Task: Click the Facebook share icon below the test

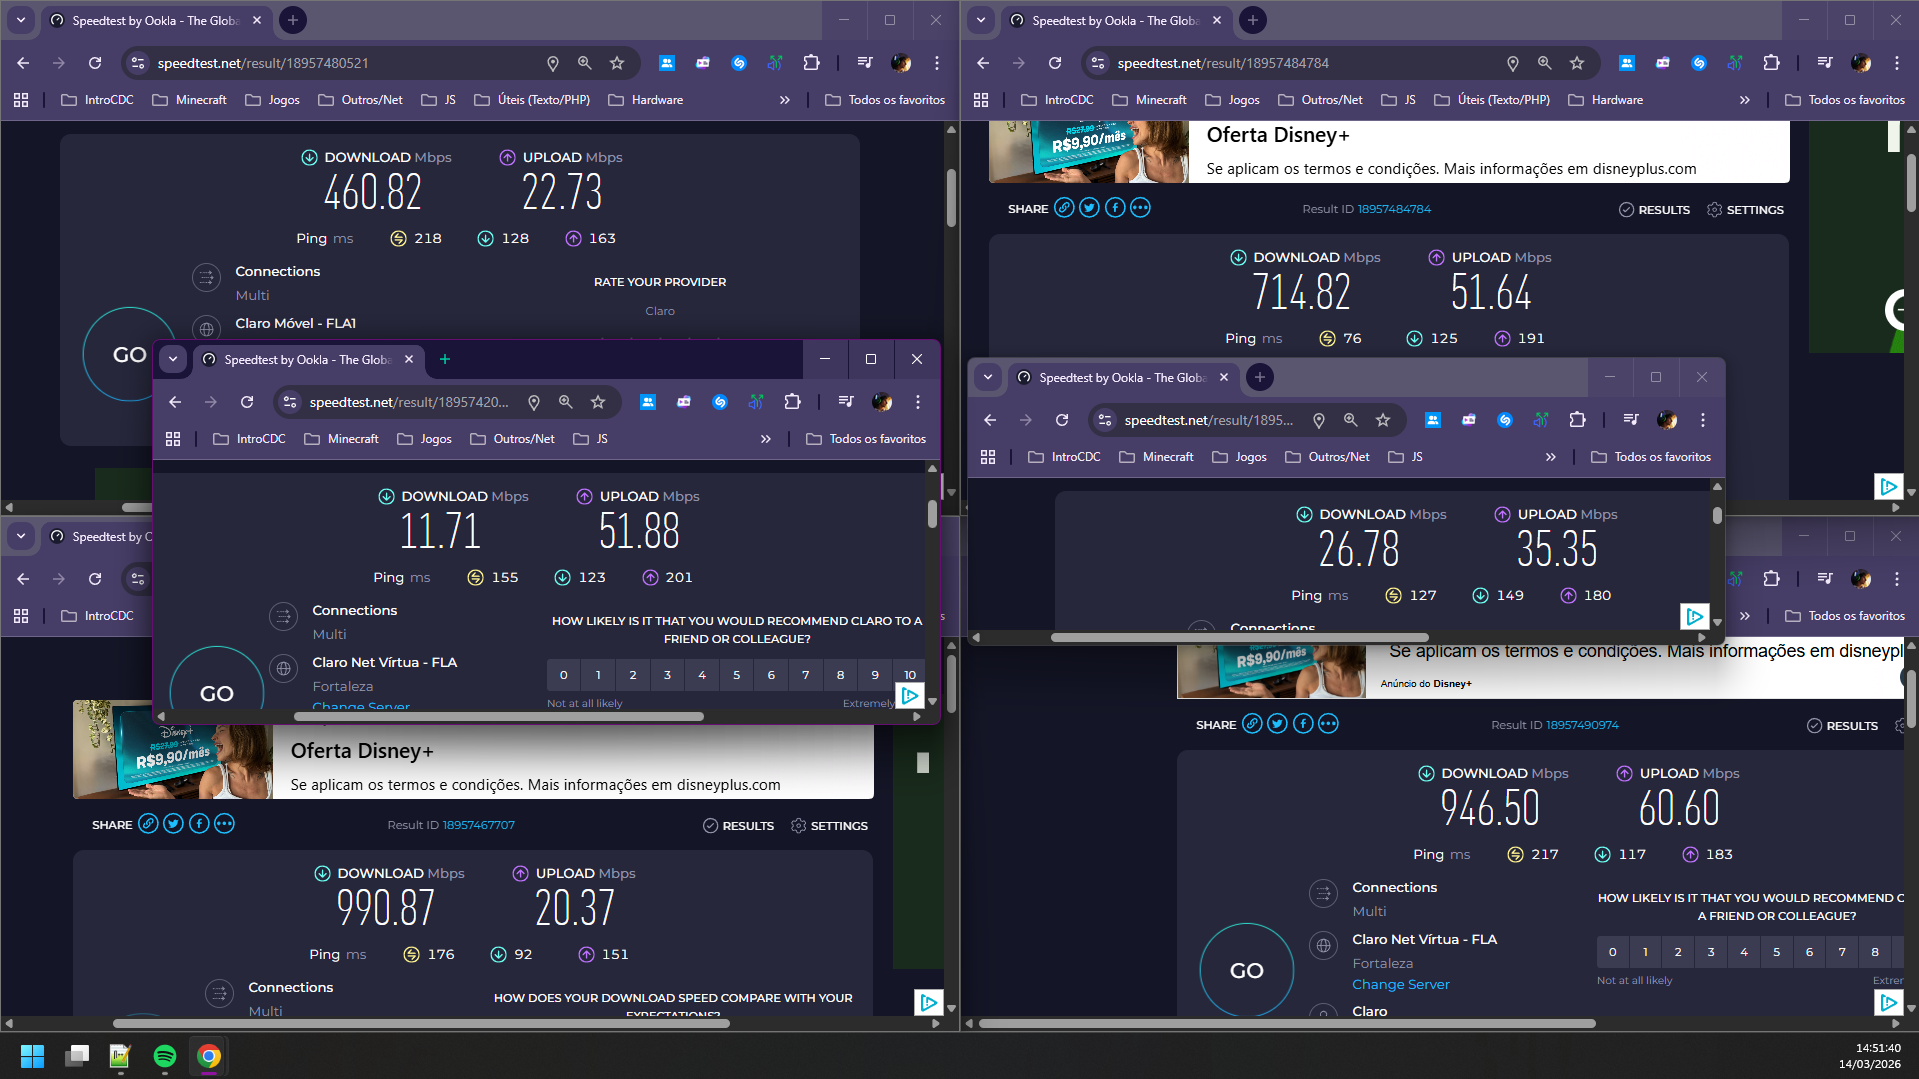Action: (198, 823)
